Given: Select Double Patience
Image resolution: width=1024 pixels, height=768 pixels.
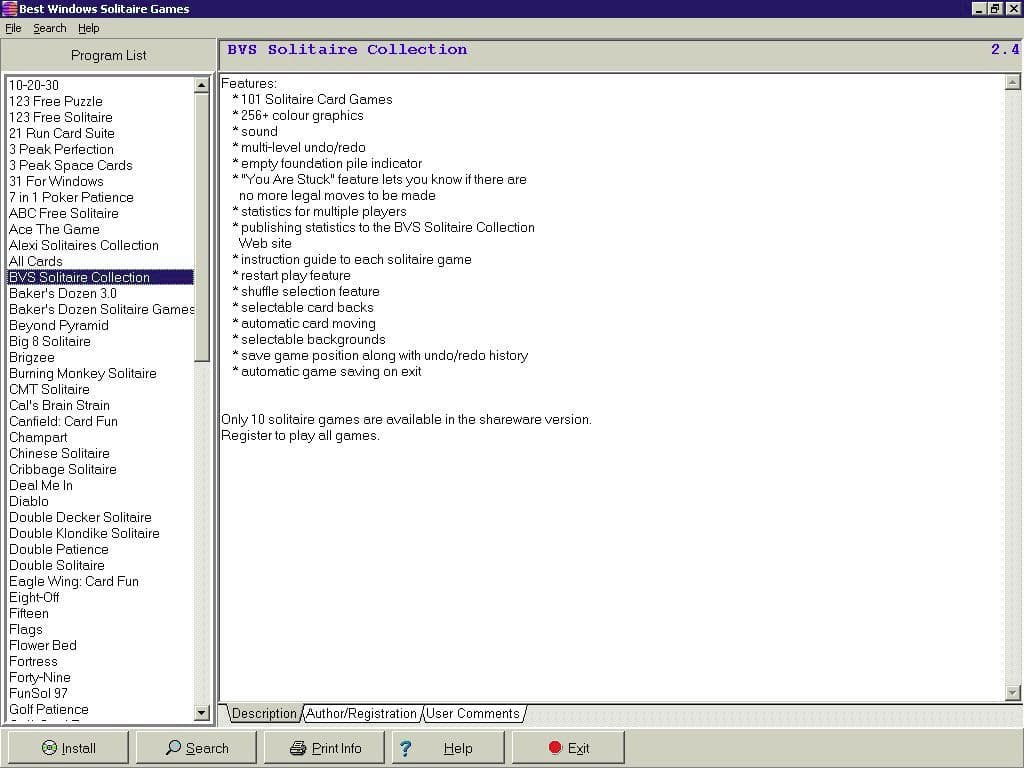Looking at the screenshot, I should coord(100,549).
